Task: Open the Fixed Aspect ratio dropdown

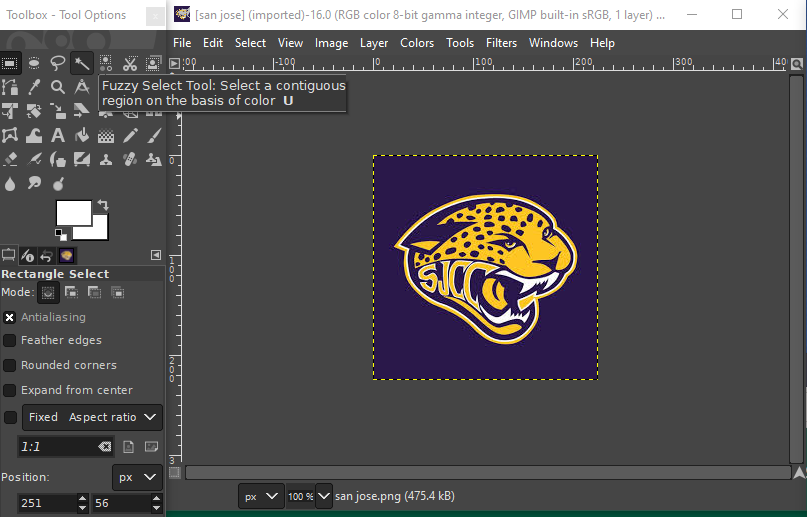Action: click(92, 417)
